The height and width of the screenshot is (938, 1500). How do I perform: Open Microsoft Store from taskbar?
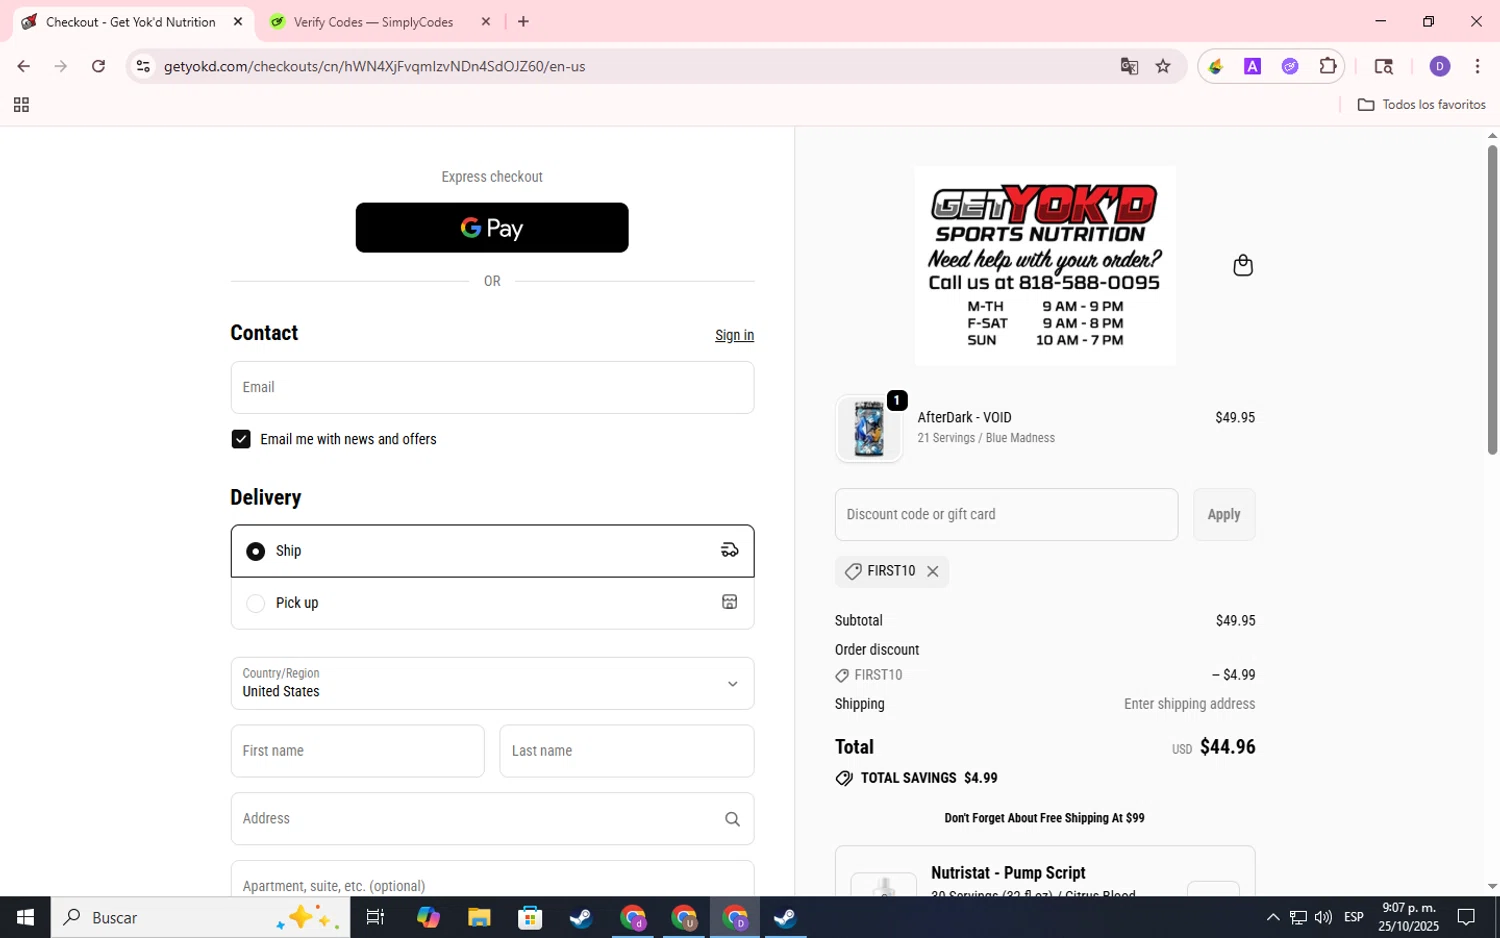tap(530, 917)
